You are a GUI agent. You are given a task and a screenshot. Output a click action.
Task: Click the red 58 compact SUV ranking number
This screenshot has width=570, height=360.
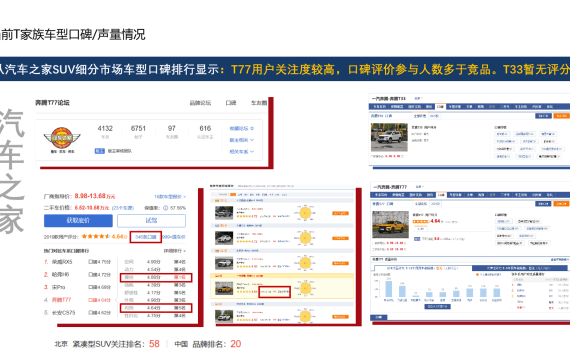tap(154, 344)
